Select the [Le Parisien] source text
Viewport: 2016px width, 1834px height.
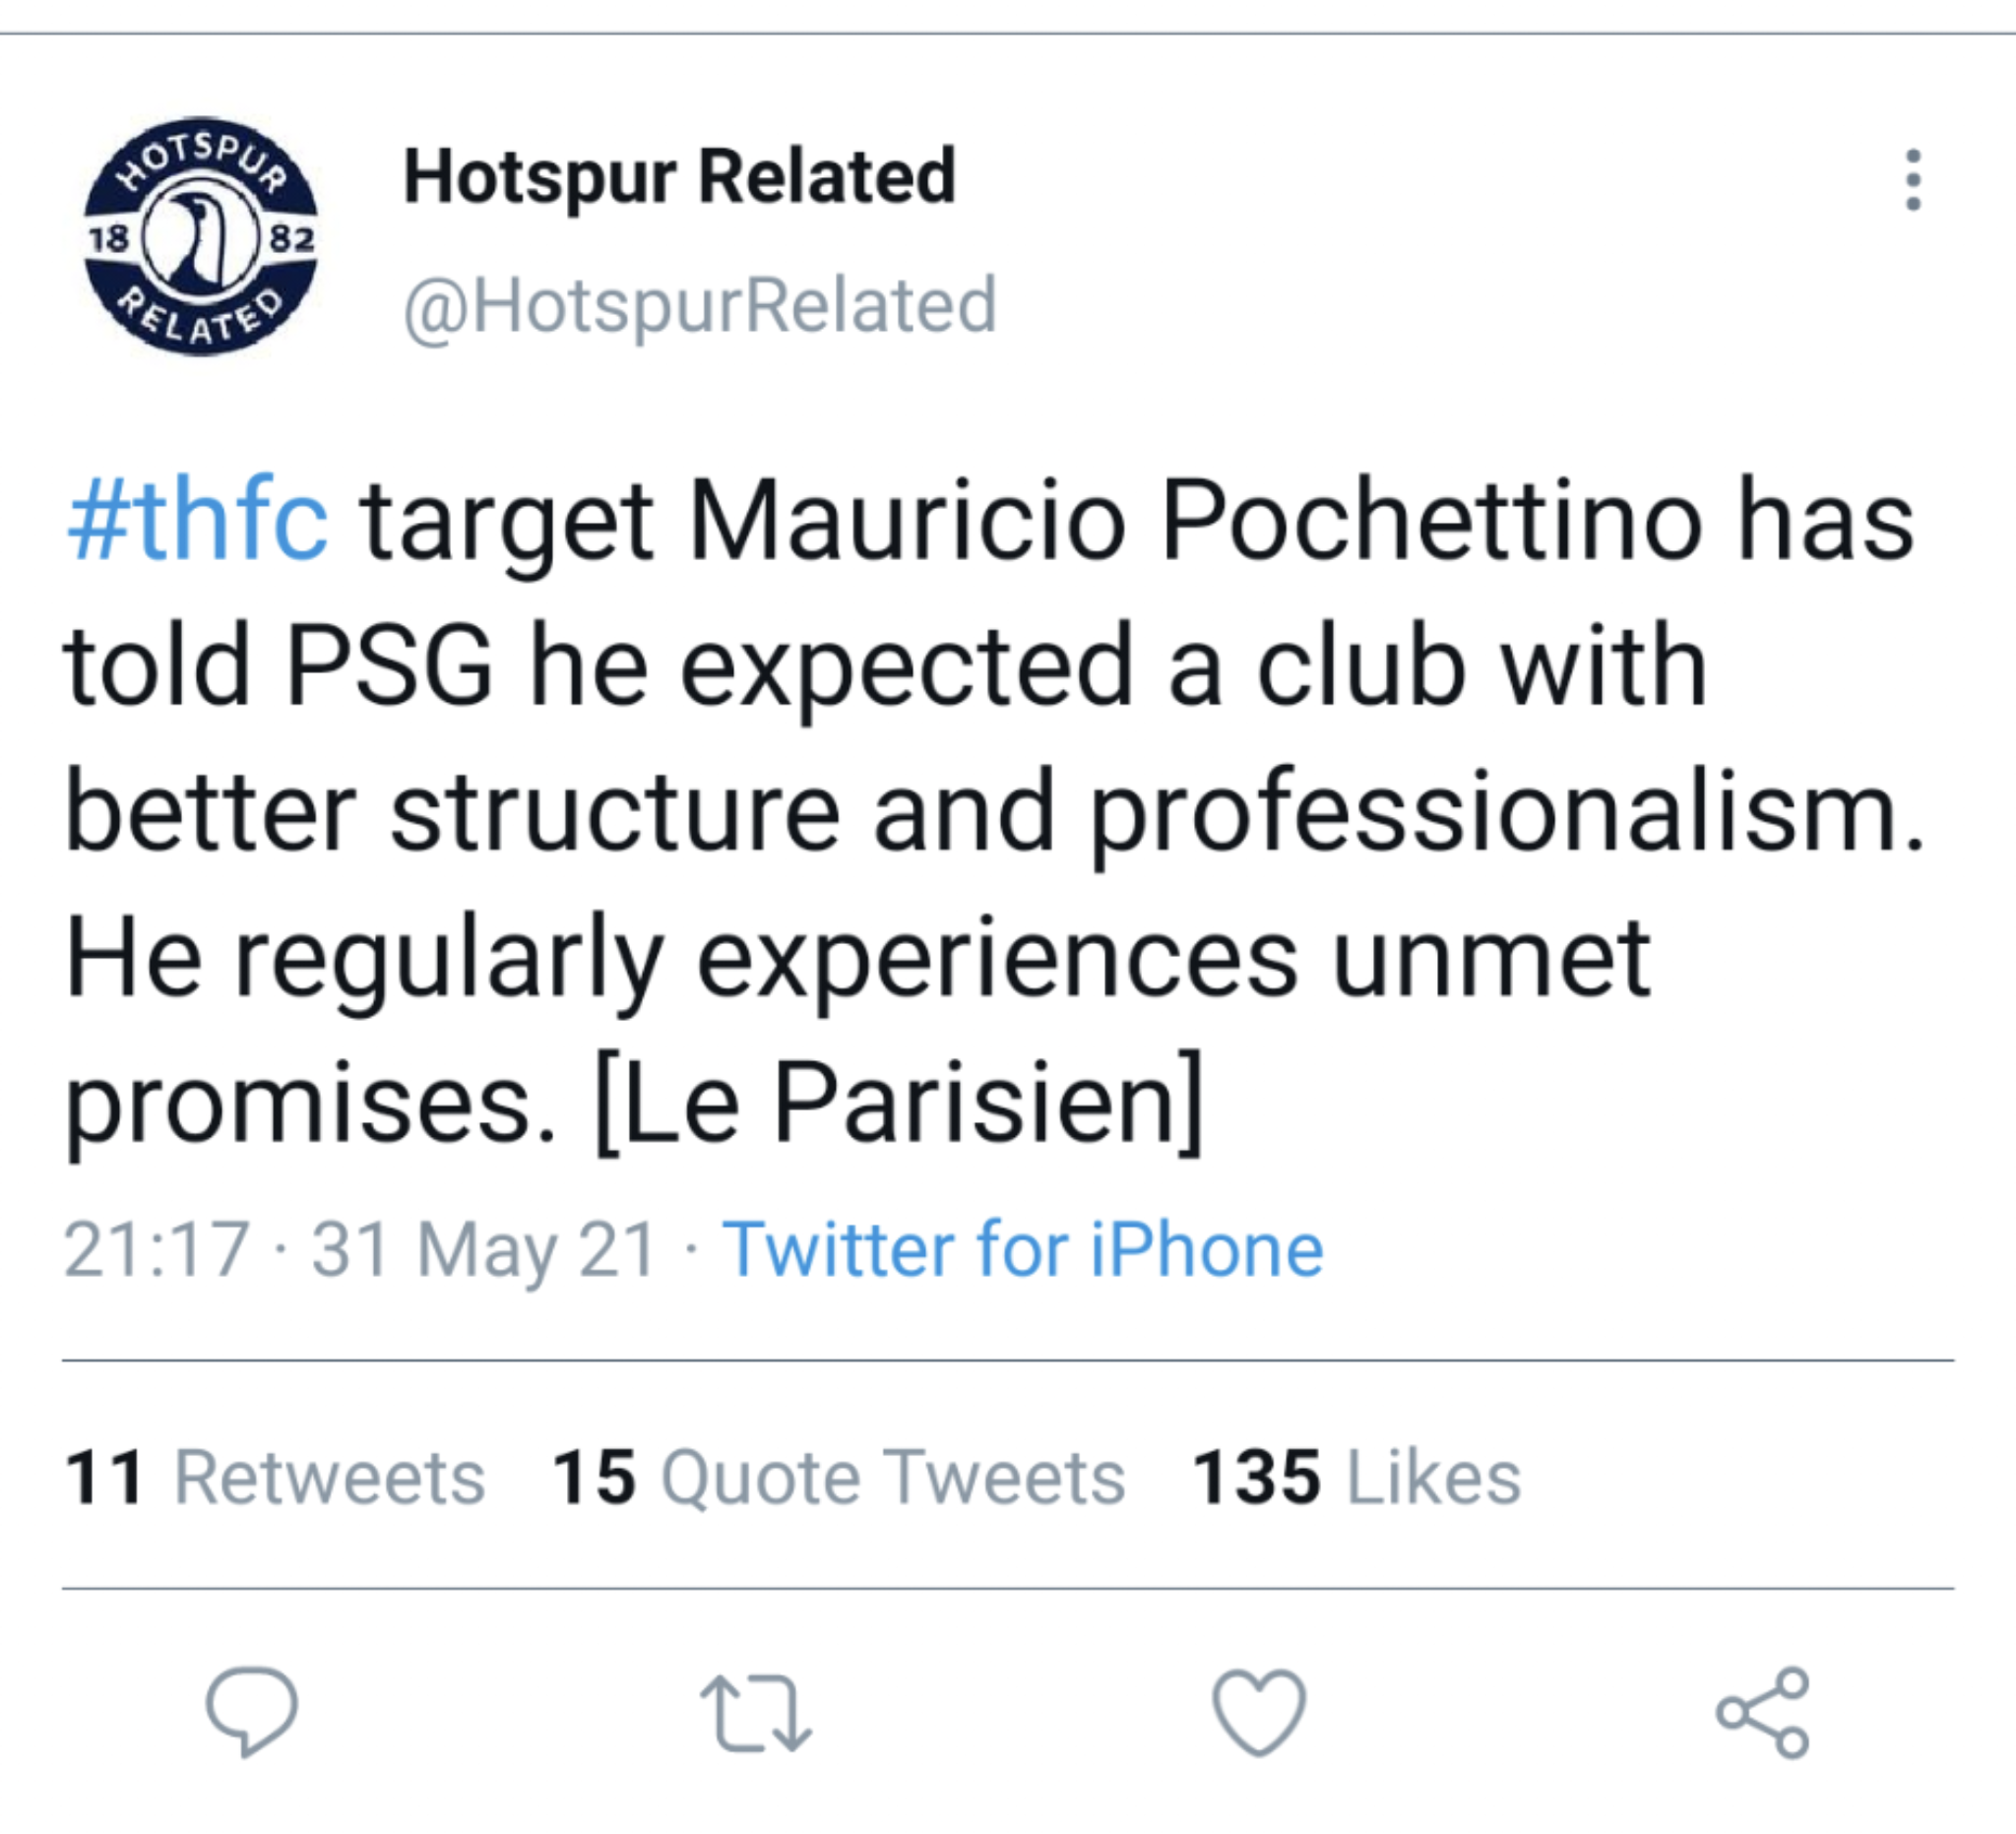(x=898, y=1102)
